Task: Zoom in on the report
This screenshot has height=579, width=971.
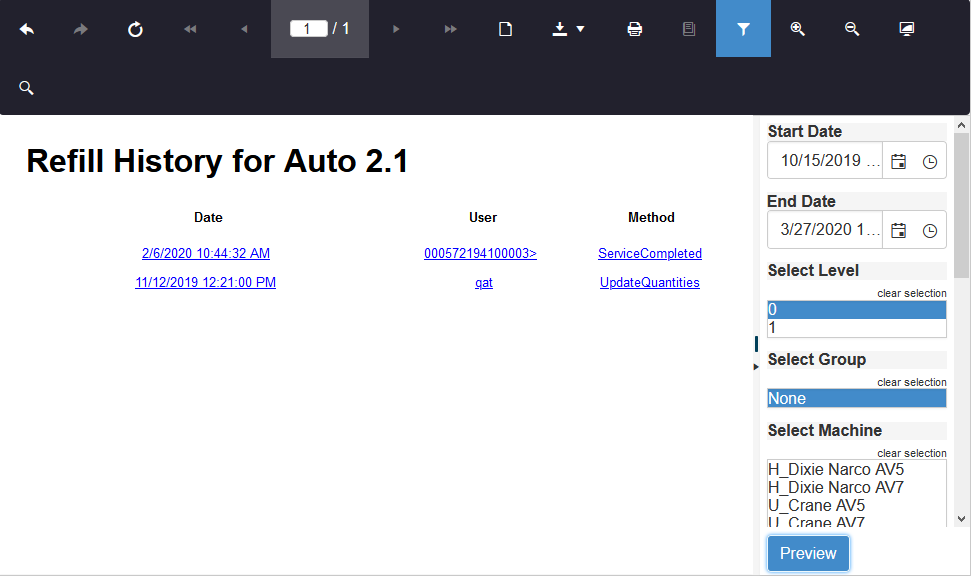Action: (798, 29)
